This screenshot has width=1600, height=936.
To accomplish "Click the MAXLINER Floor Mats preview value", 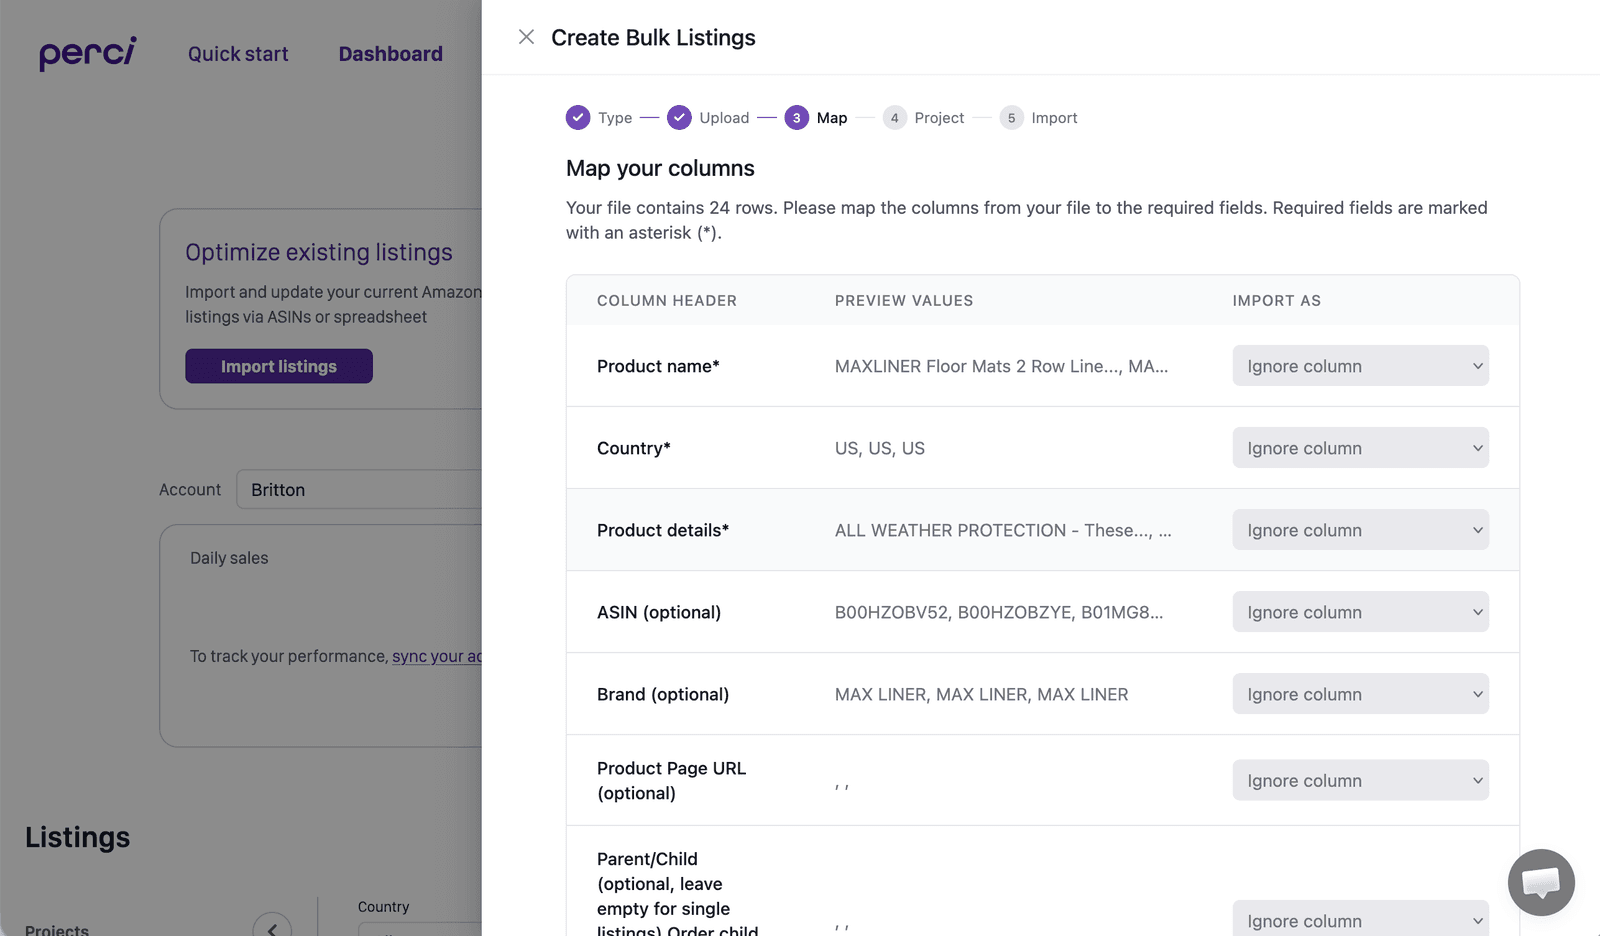I will pos(1001,366).
